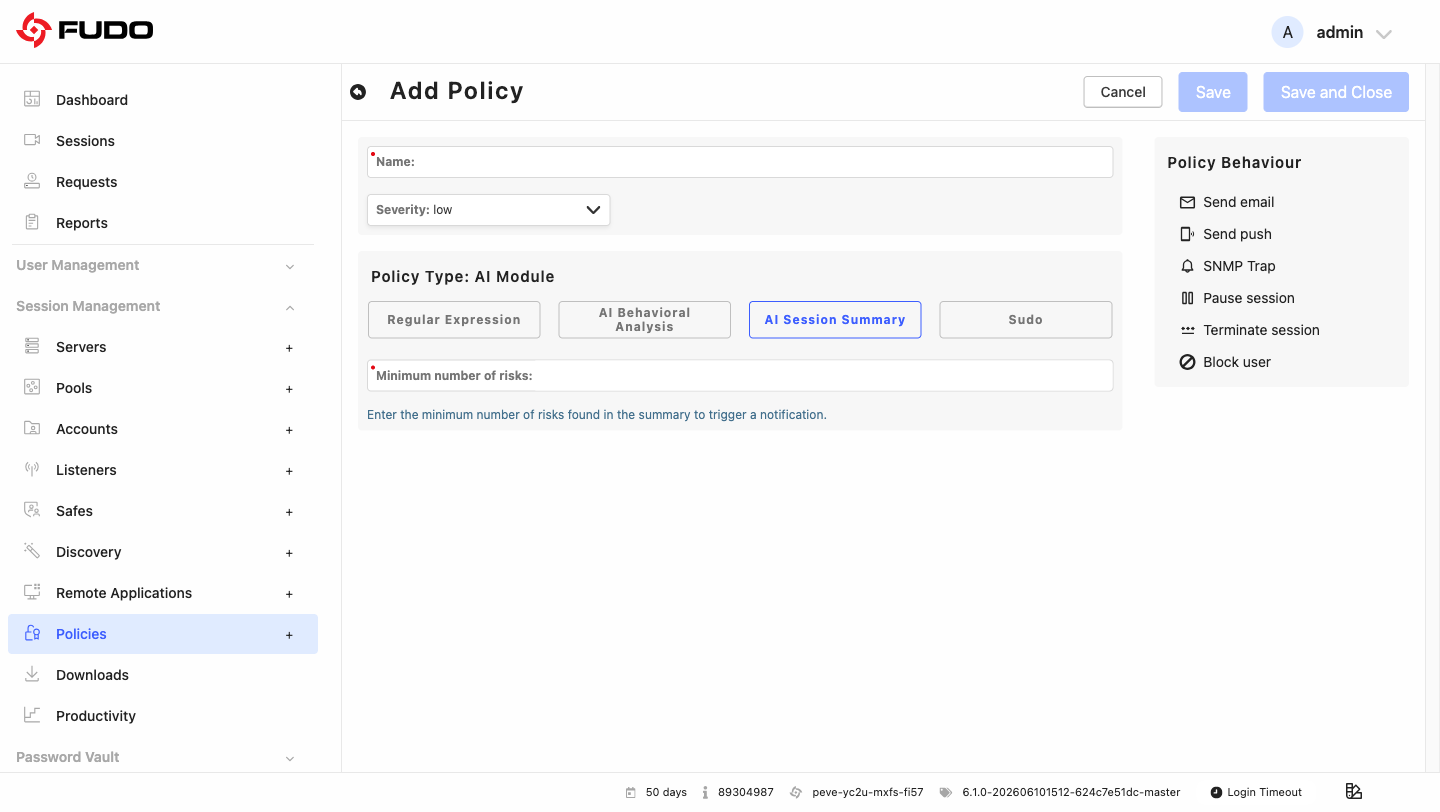The width and height of the screenshot is (1440, 812).
Task: Open the Requests page
Action: click(x=87, y=182)
